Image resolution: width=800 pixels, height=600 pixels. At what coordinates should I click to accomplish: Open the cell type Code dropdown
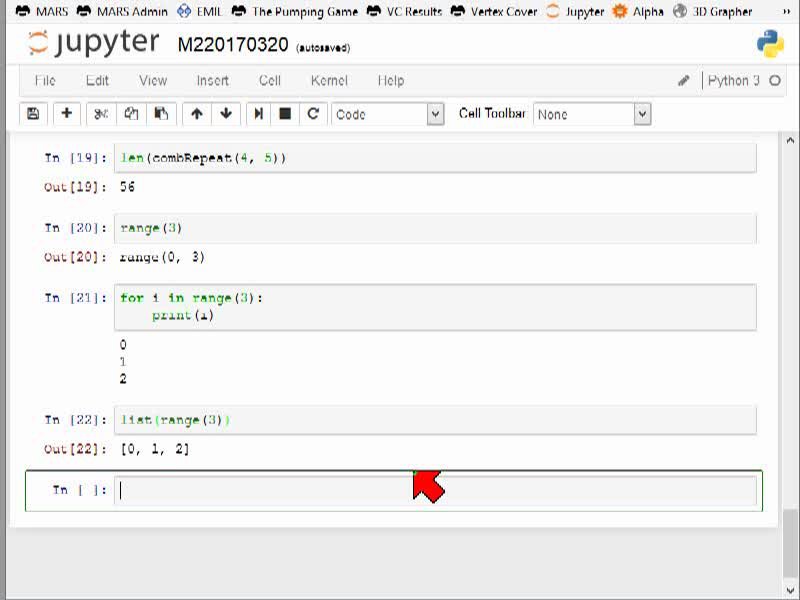[388, 114]
